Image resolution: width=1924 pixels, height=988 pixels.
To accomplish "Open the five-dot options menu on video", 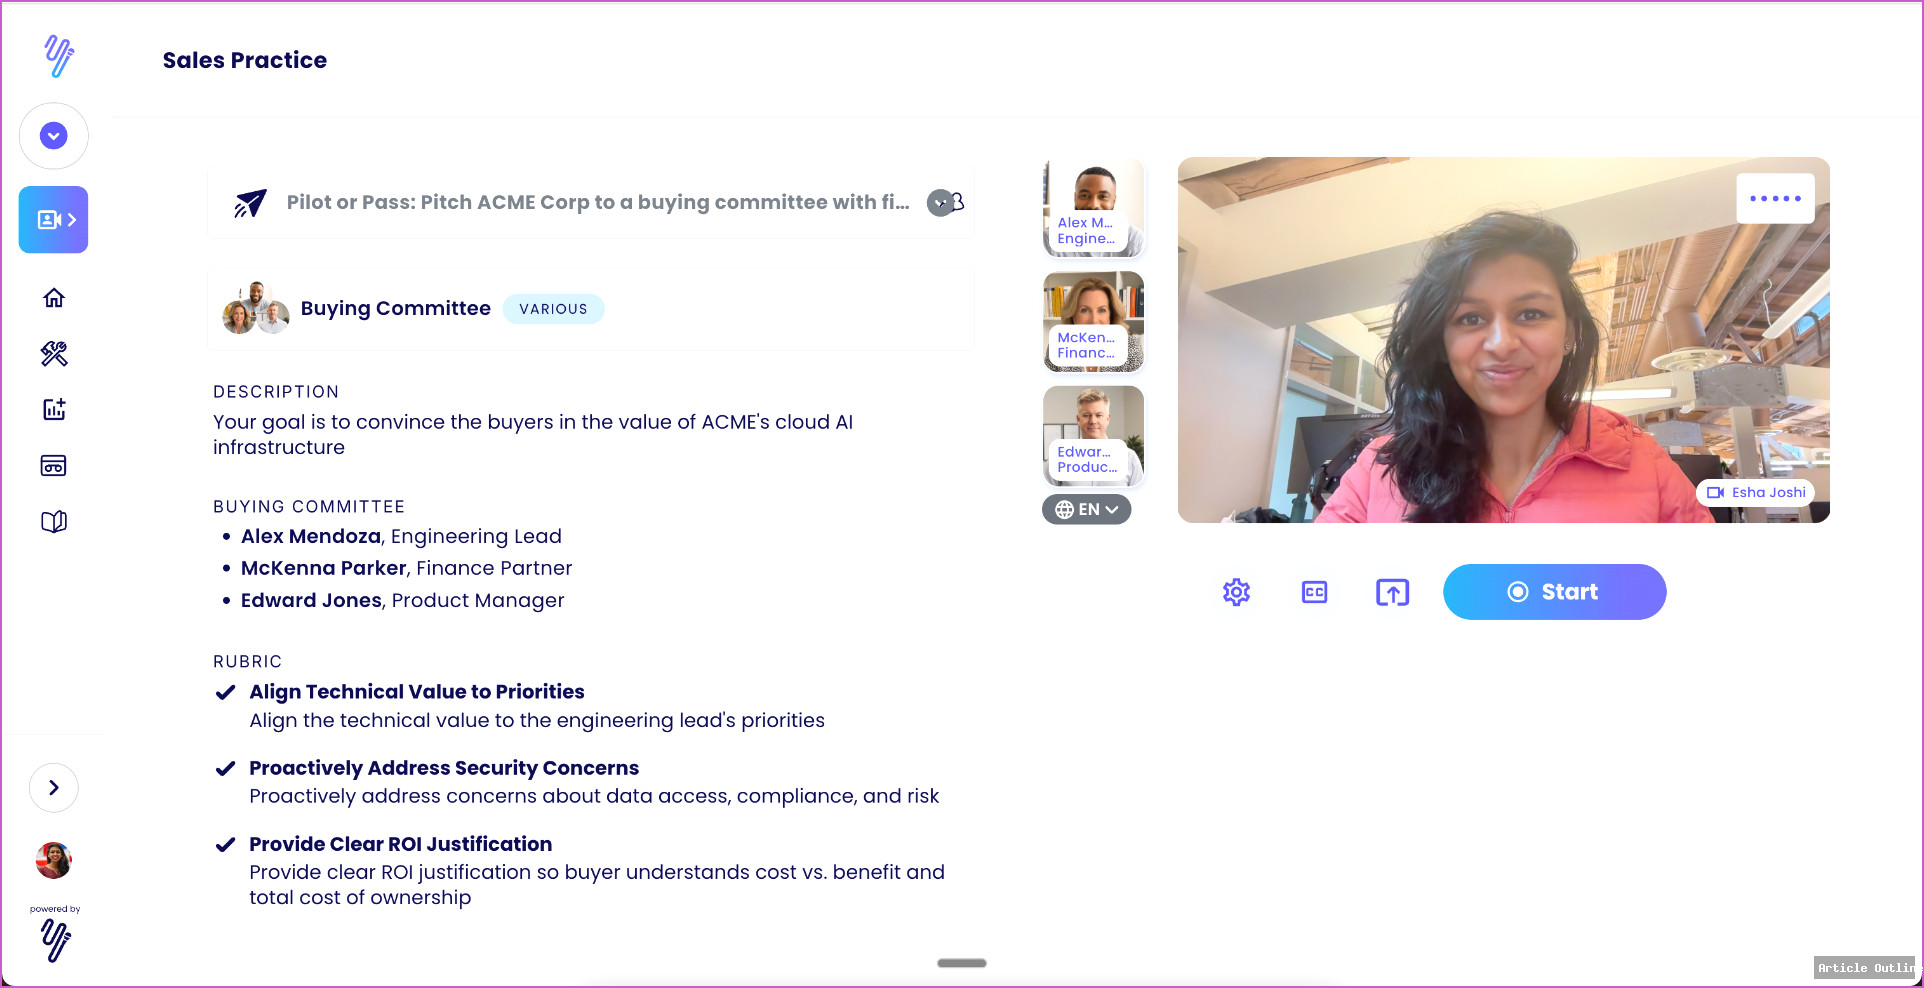I will [1775, 198].
